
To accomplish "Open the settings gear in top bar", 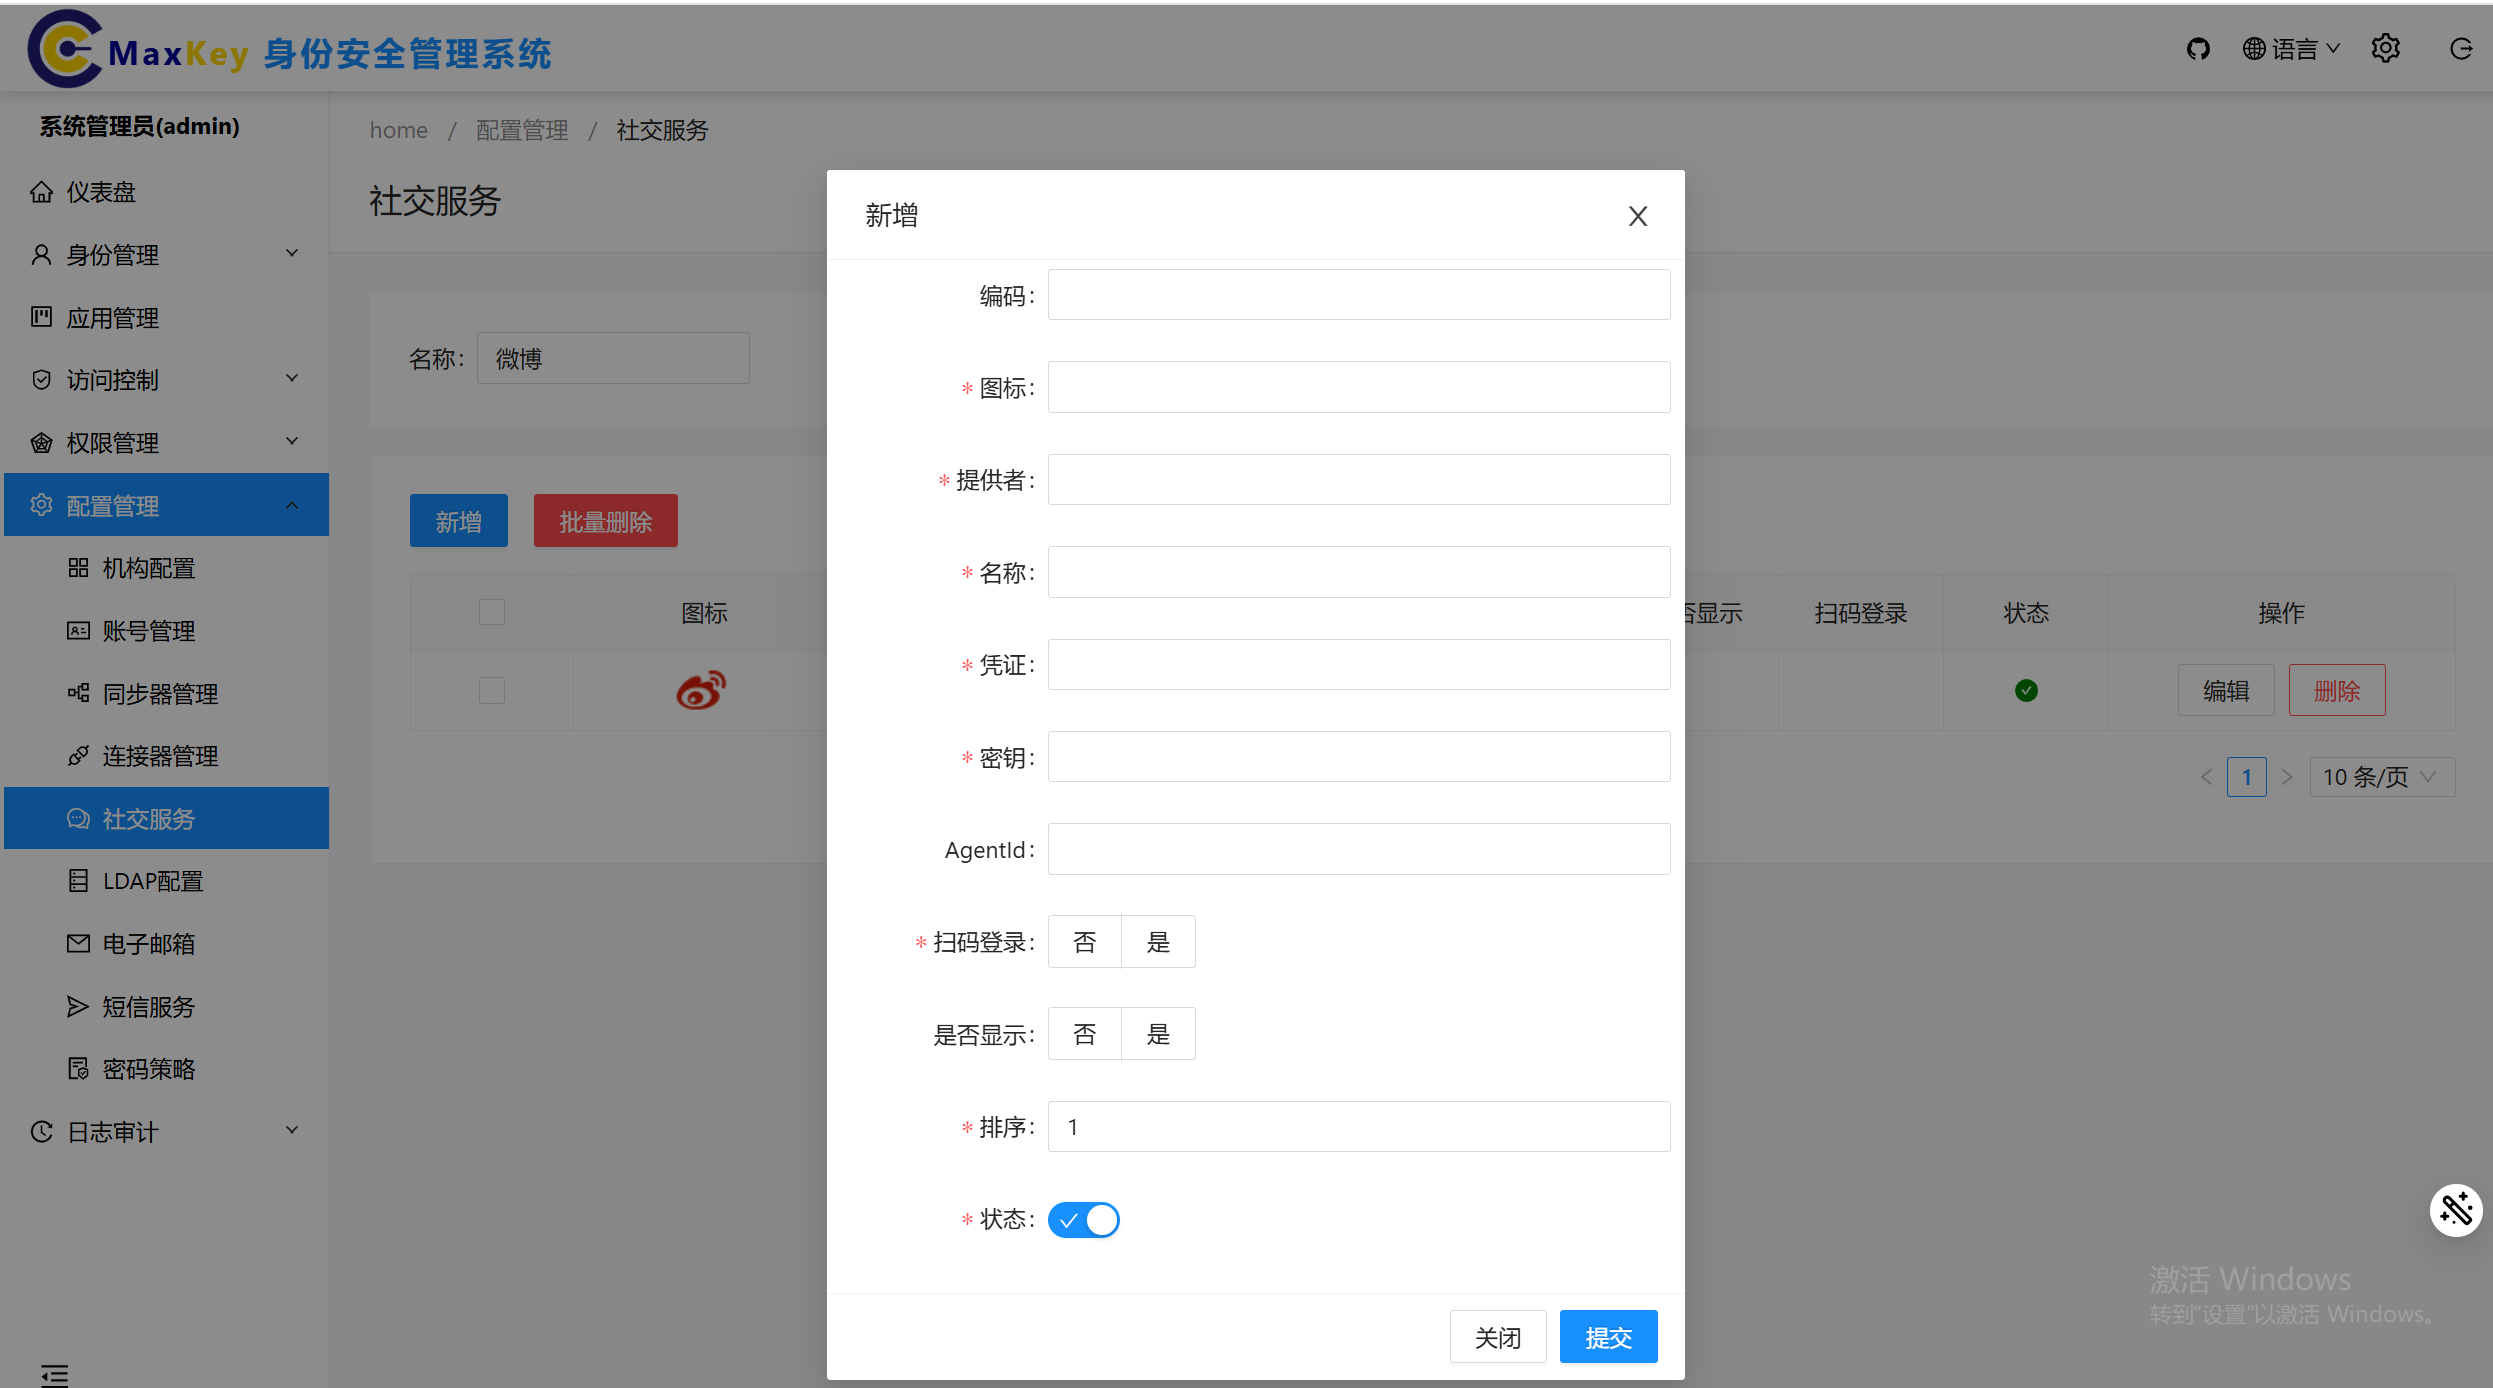I will pyautogui.click(x=2385, y=49).
